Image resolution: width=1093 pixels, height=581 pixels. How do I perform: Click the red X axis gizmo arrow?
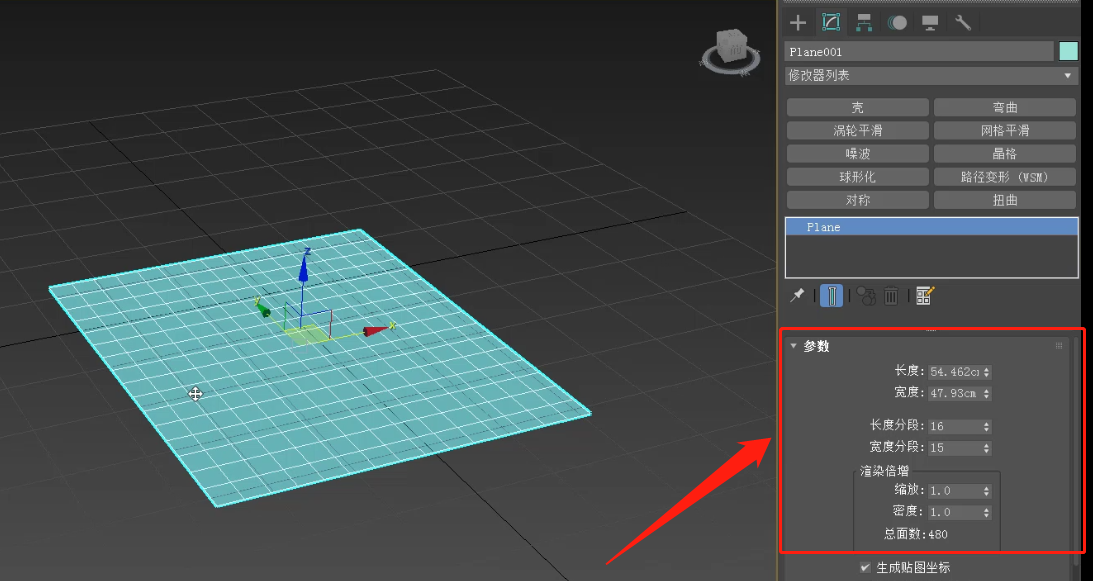click(376, 331)
